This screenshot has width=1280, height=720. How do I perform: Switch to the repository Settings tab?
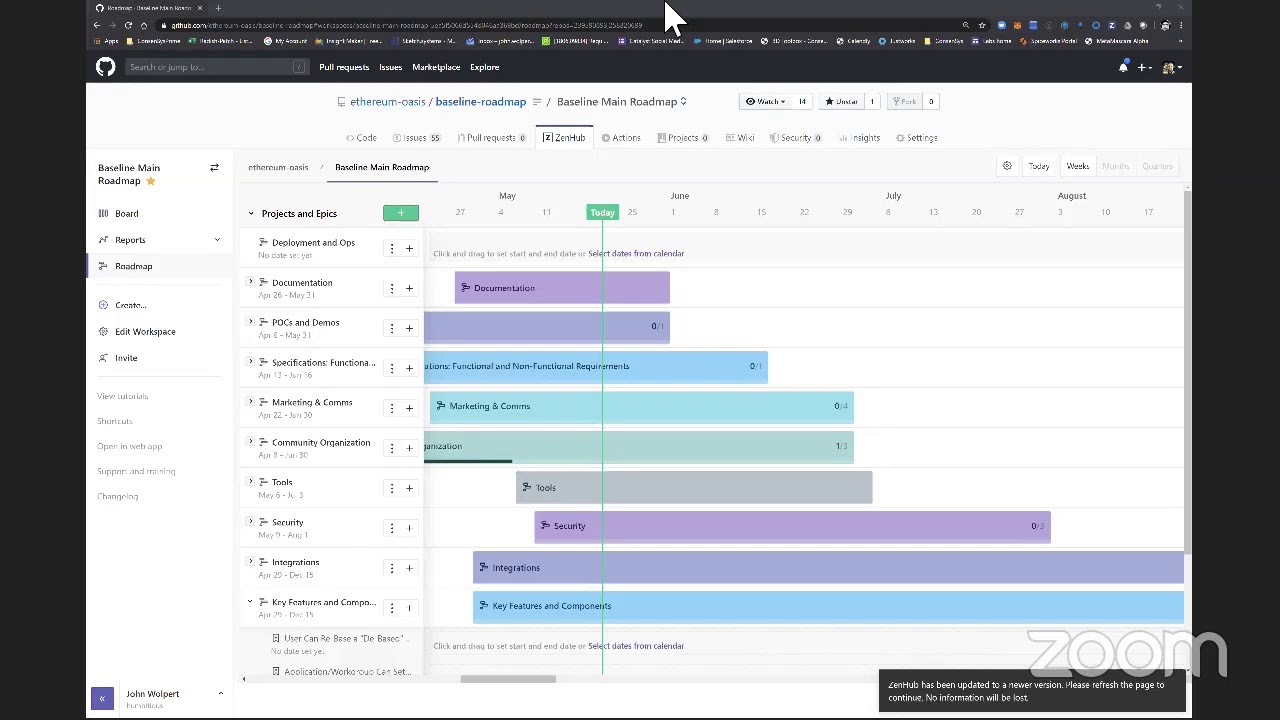[917, 138]
